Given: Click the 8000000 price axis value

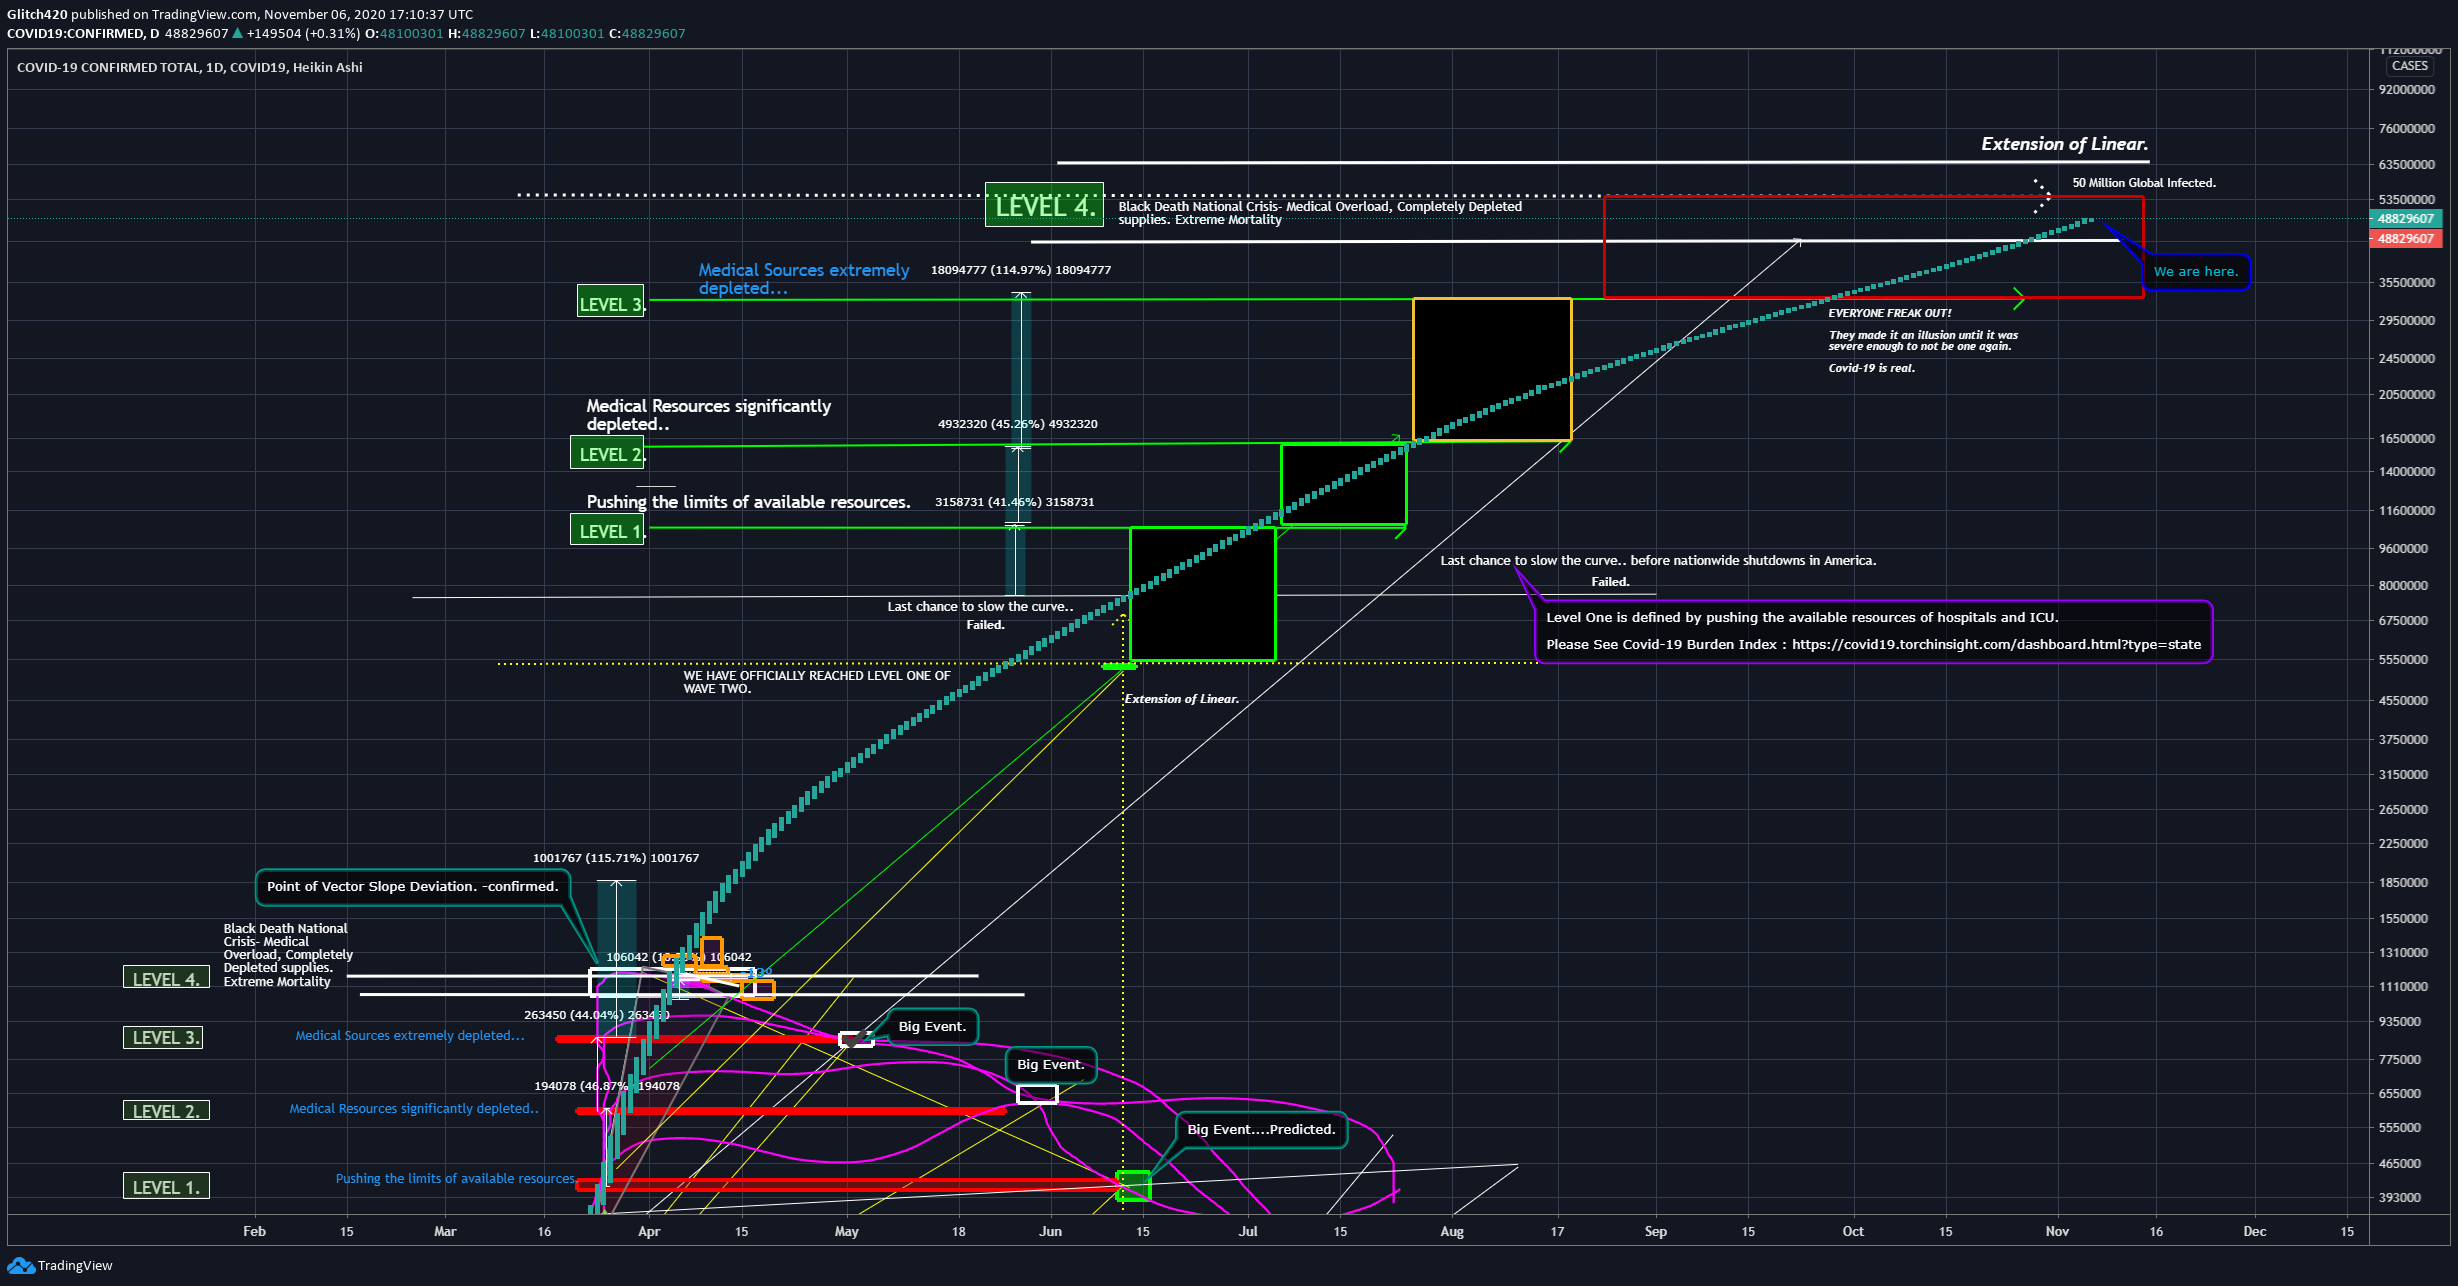Looking at the screenshot, I should 2403,585.
